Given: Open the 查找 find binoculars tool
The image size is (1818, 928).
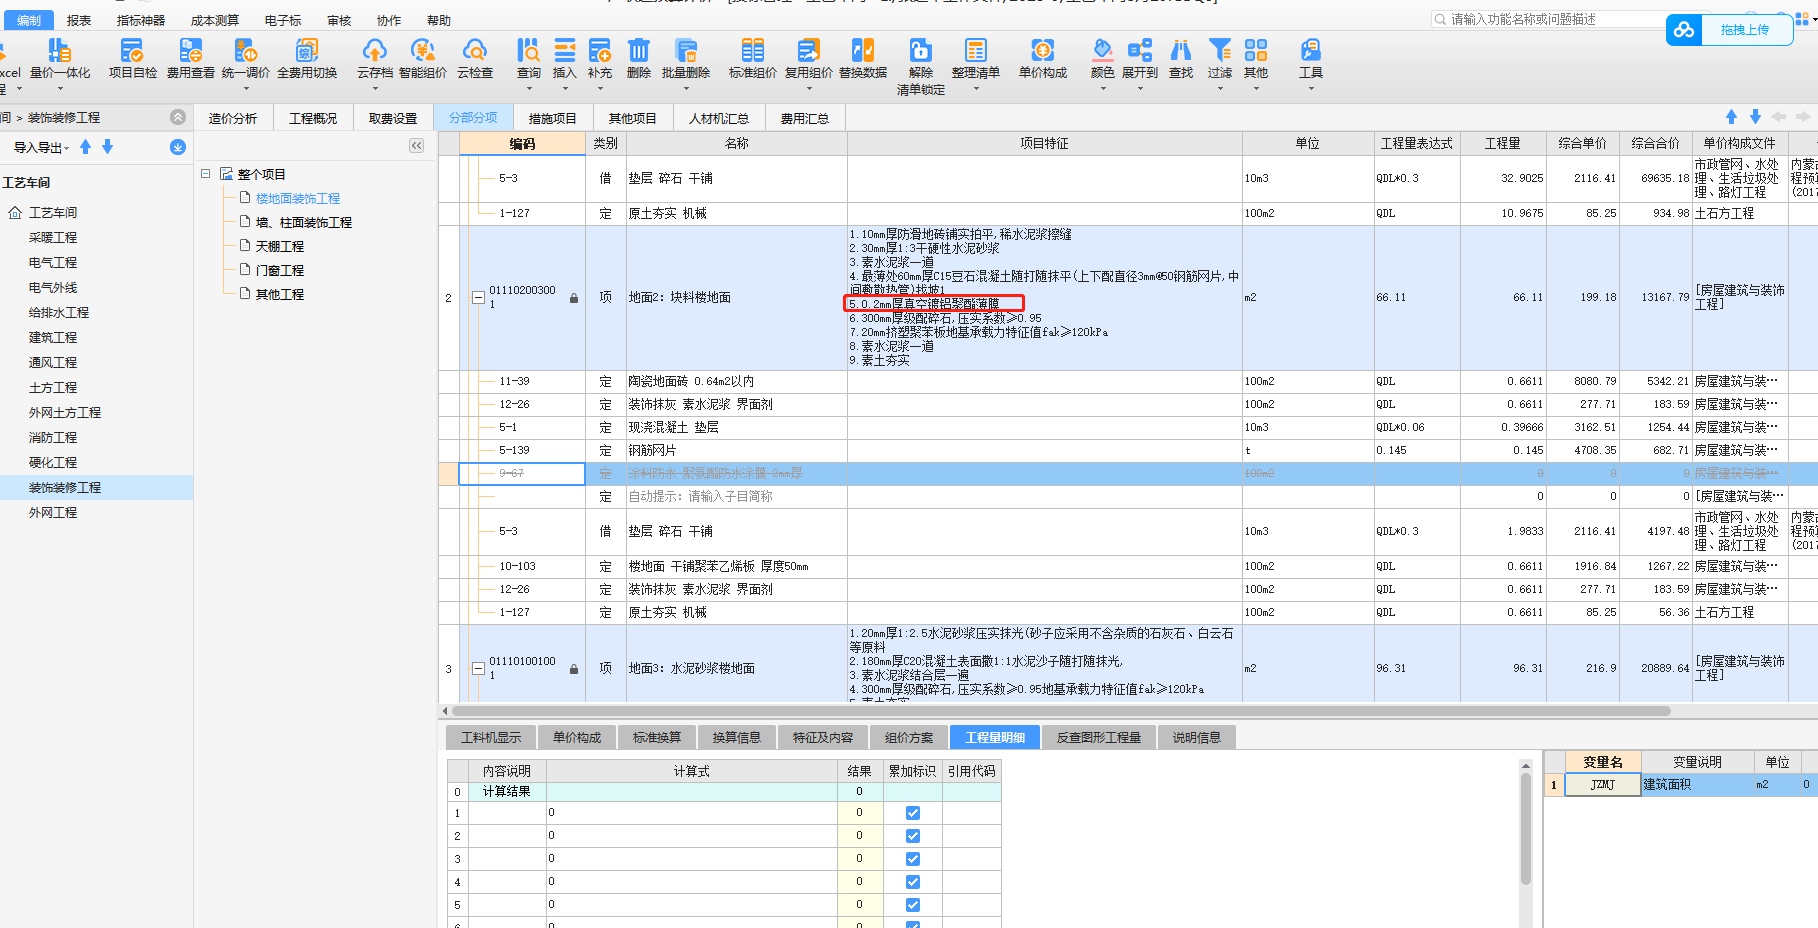Looking at the screenshot, I should pyautogui.click(x=1181, y=58).
